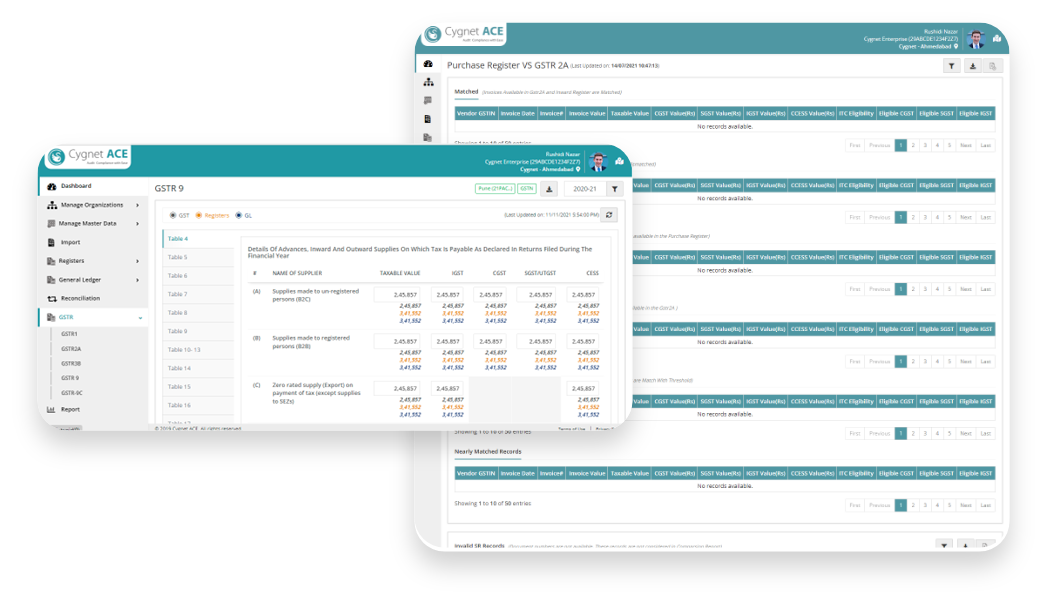Open the 2020-21 financial year dropdown
This screenshot has width=1047, height=604.
tap(584, 189)
